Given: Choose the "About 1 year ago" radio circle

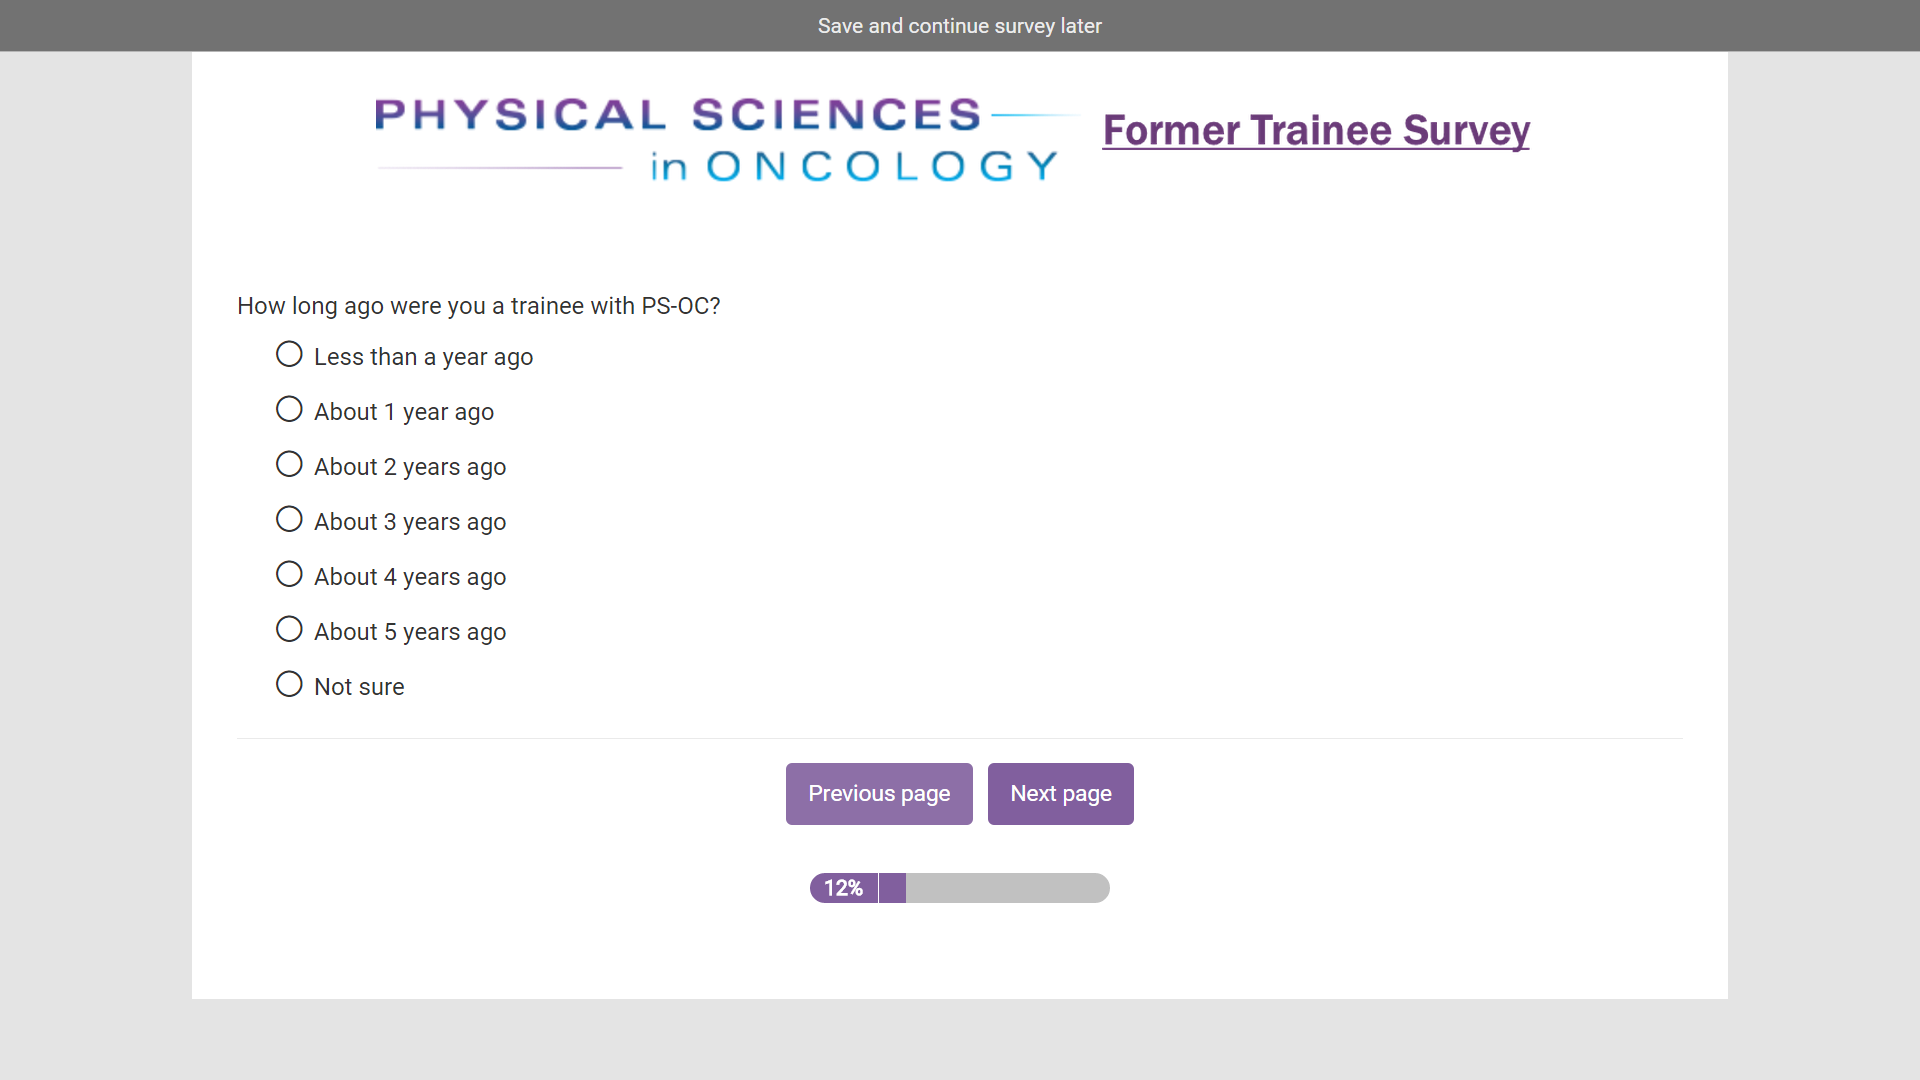Looking at the screenshot, I should [x=289, y=409].
